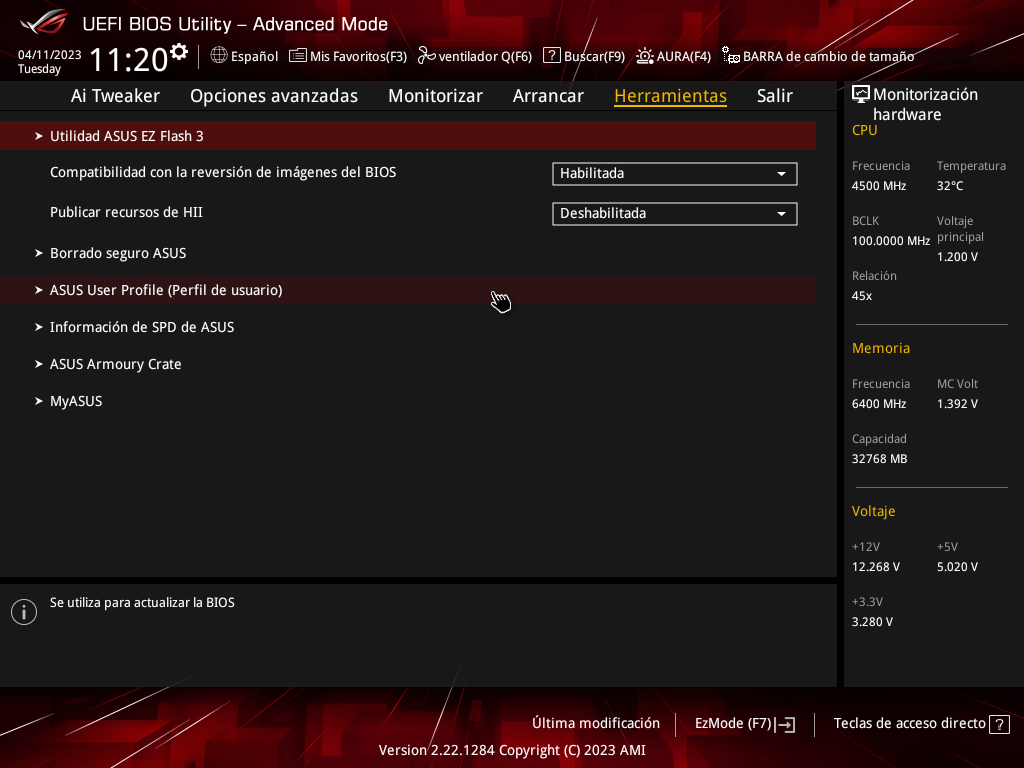Click core voltage value 1.200 V
Screen dimensions: 1024x768
[957, 257]
